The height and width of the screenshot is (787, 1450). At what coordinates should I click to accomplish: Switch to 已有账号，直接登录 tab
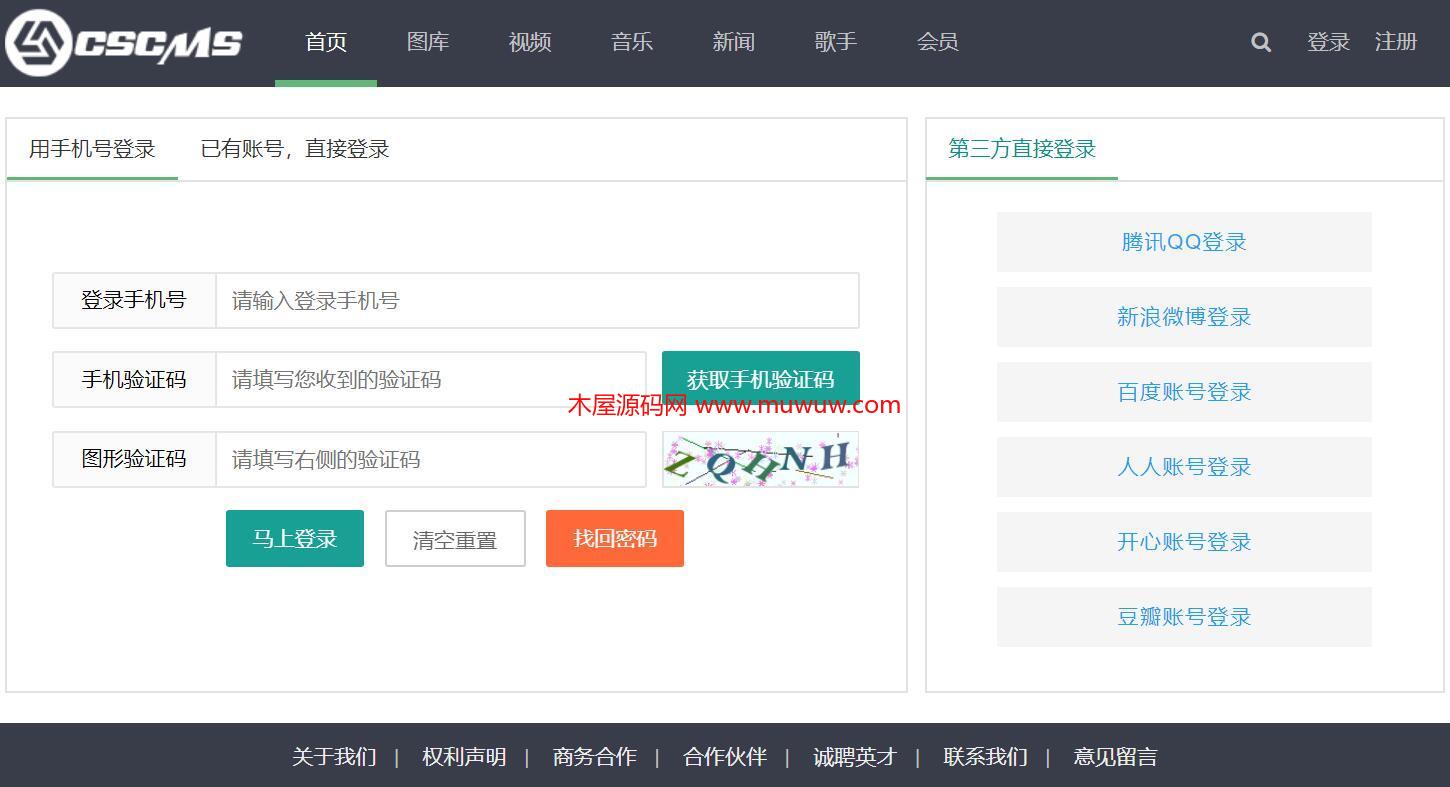(295, 149)
